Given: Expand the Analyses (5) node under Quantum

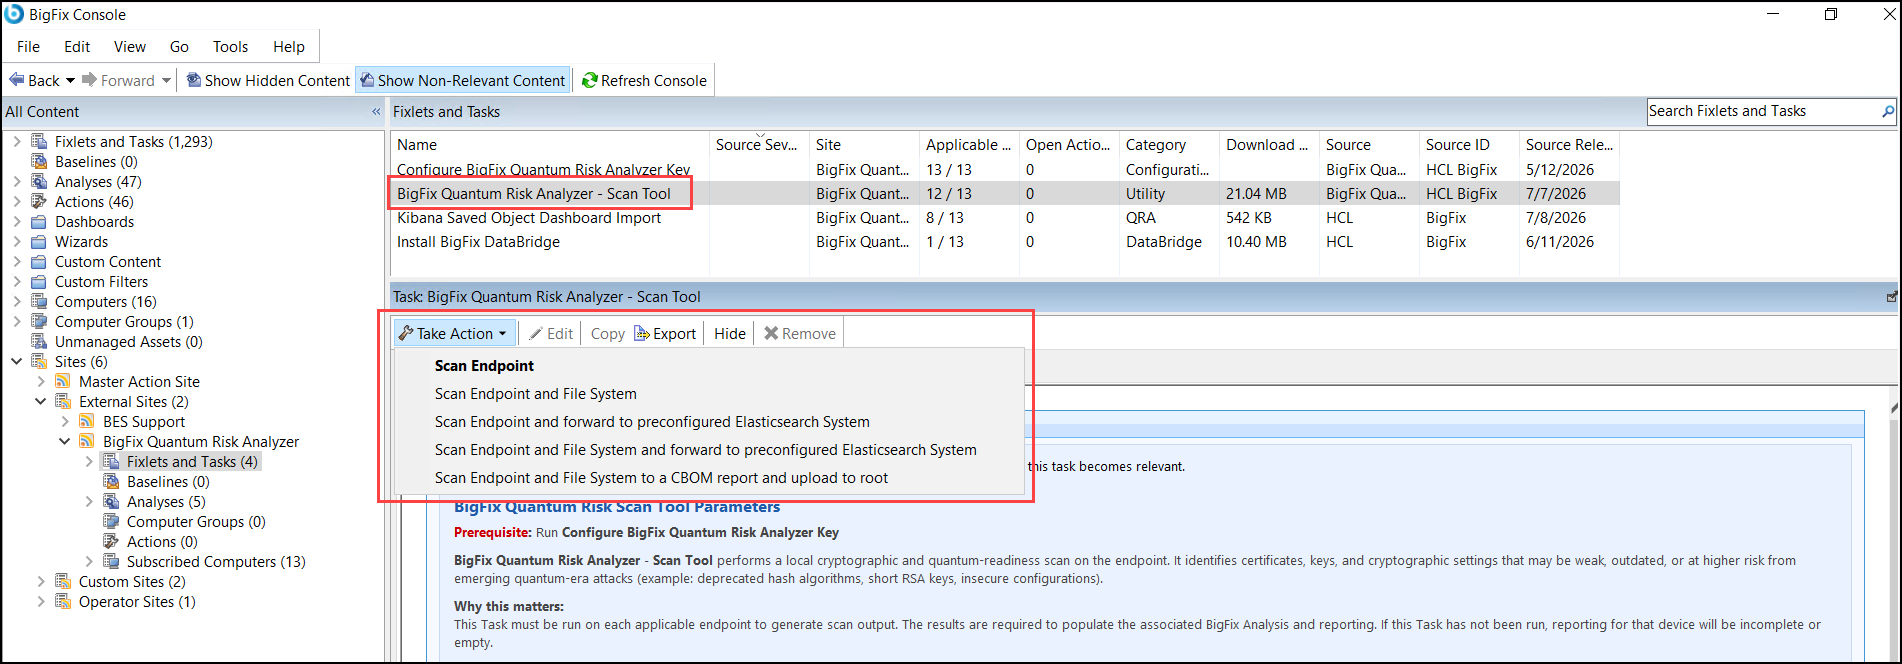Looking at the screenshot, I should [x=88, y=501].
